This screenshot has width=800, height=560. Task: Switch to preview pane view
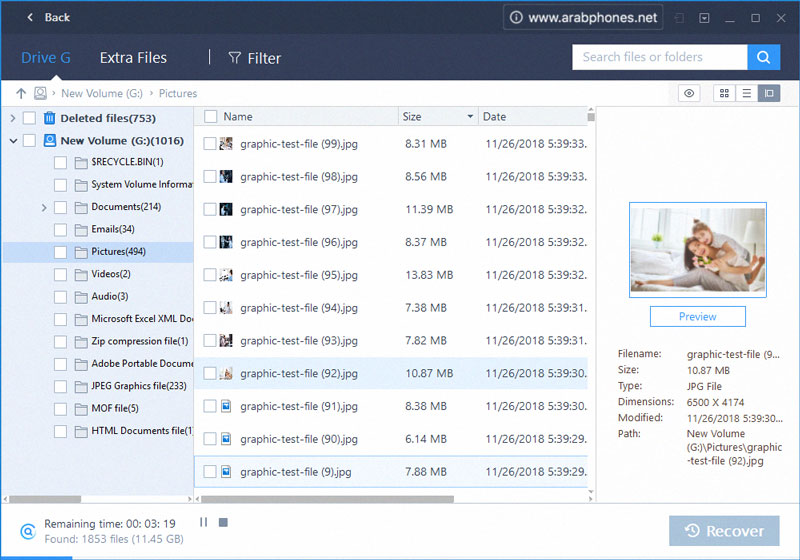click(769, 93)
